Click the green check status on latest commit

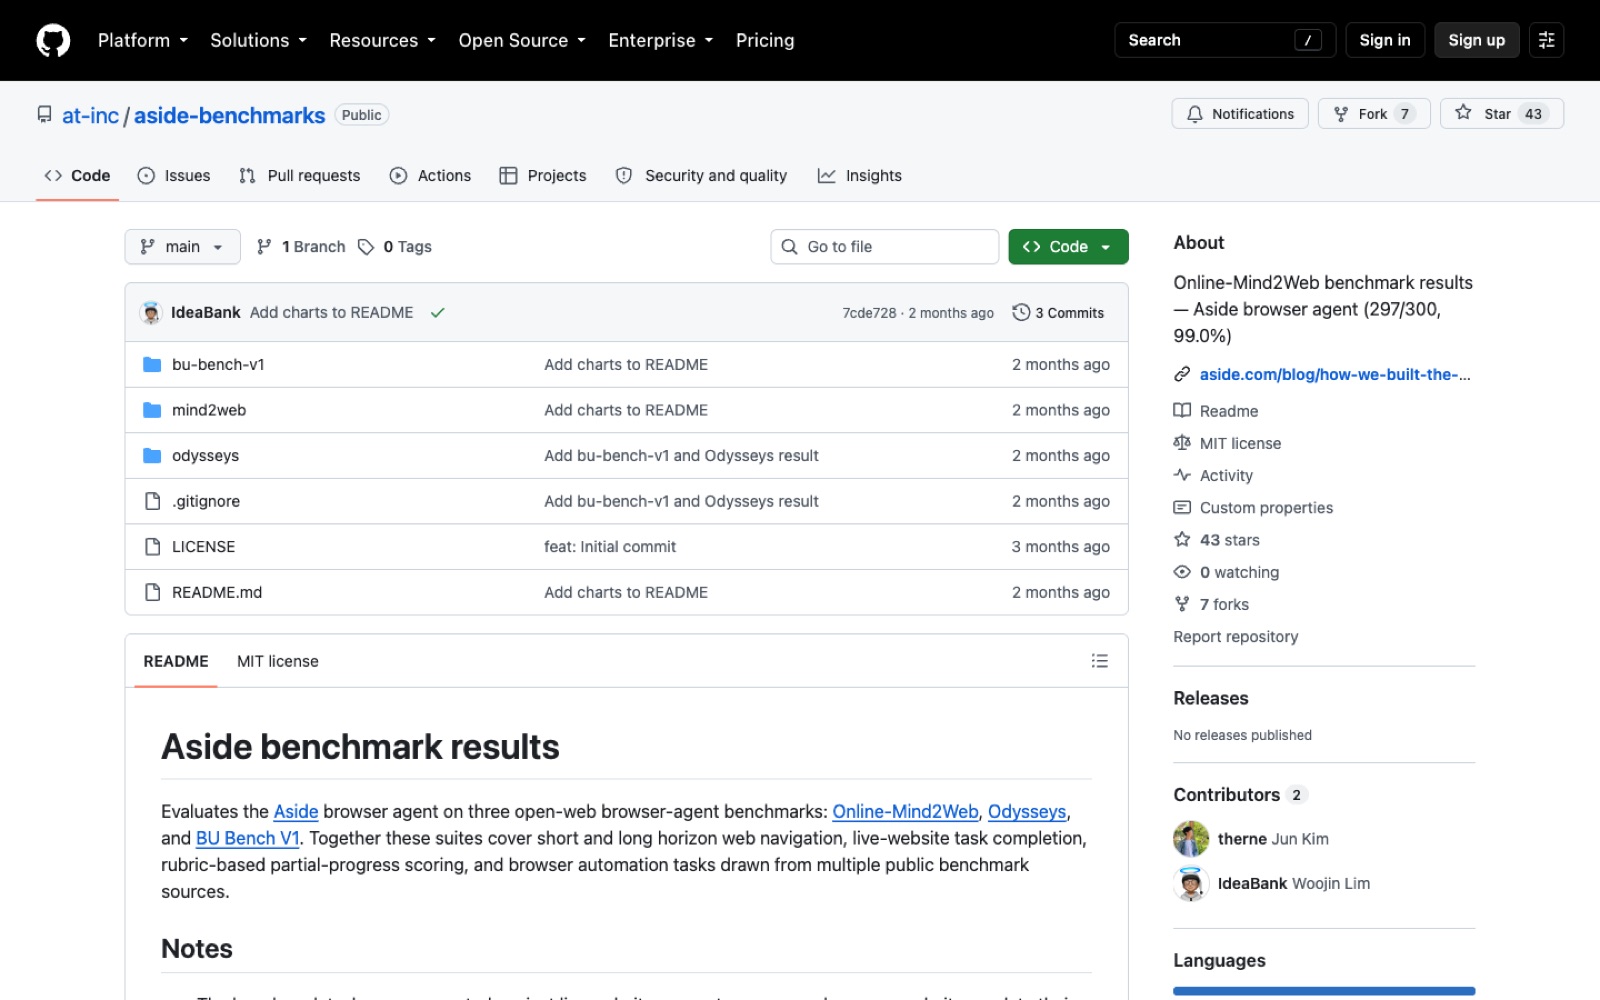(x=438, y=313)
